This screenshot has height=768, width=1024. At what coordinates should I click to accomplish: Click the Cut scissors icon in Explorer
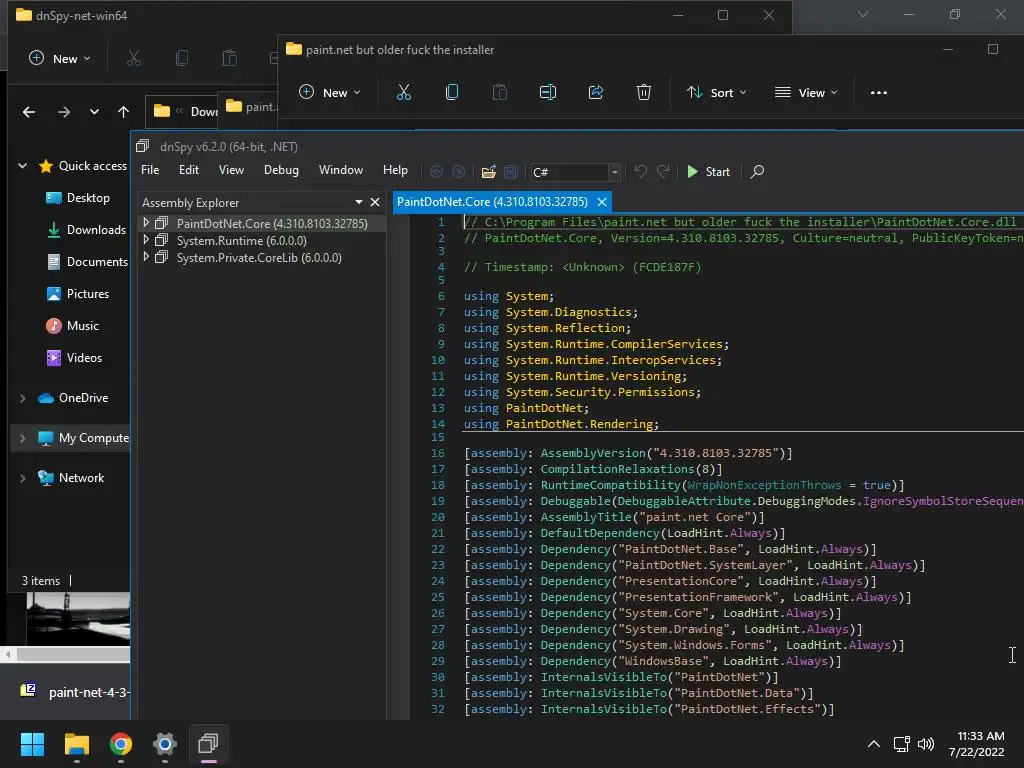pos(404,92)
